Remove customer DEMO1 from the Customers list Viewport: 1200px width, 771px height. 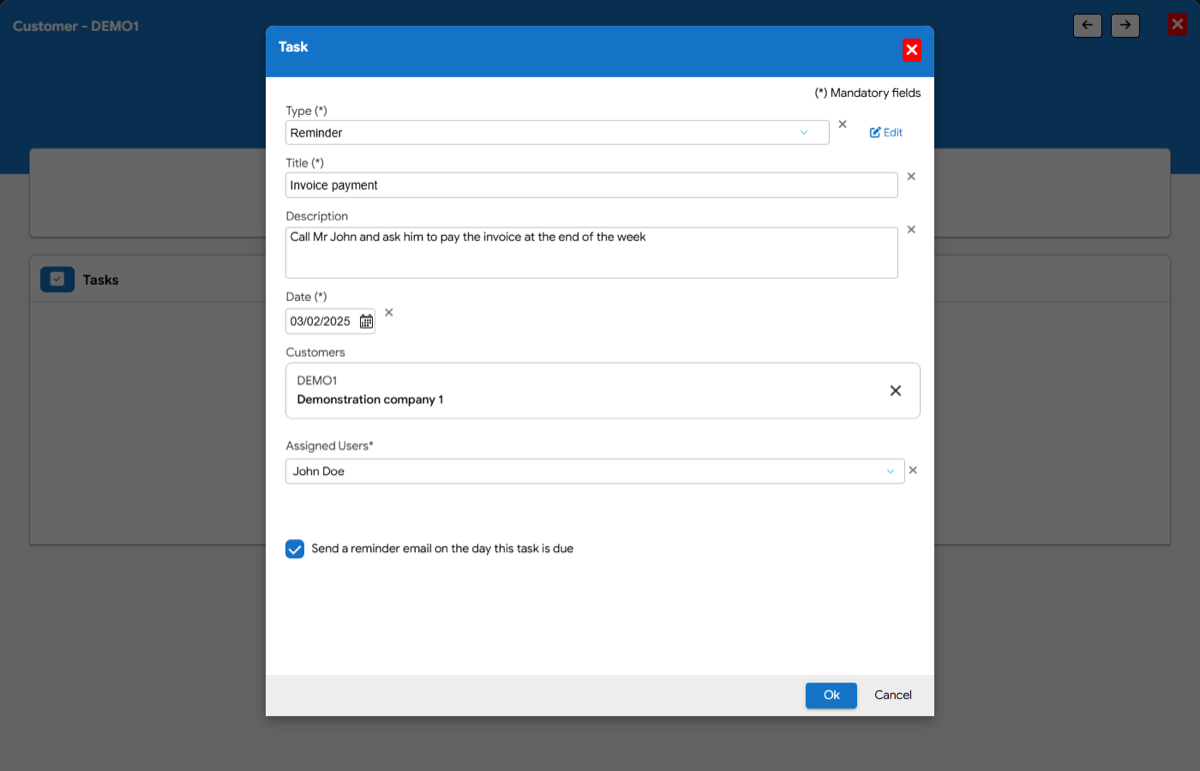point(896,391)
